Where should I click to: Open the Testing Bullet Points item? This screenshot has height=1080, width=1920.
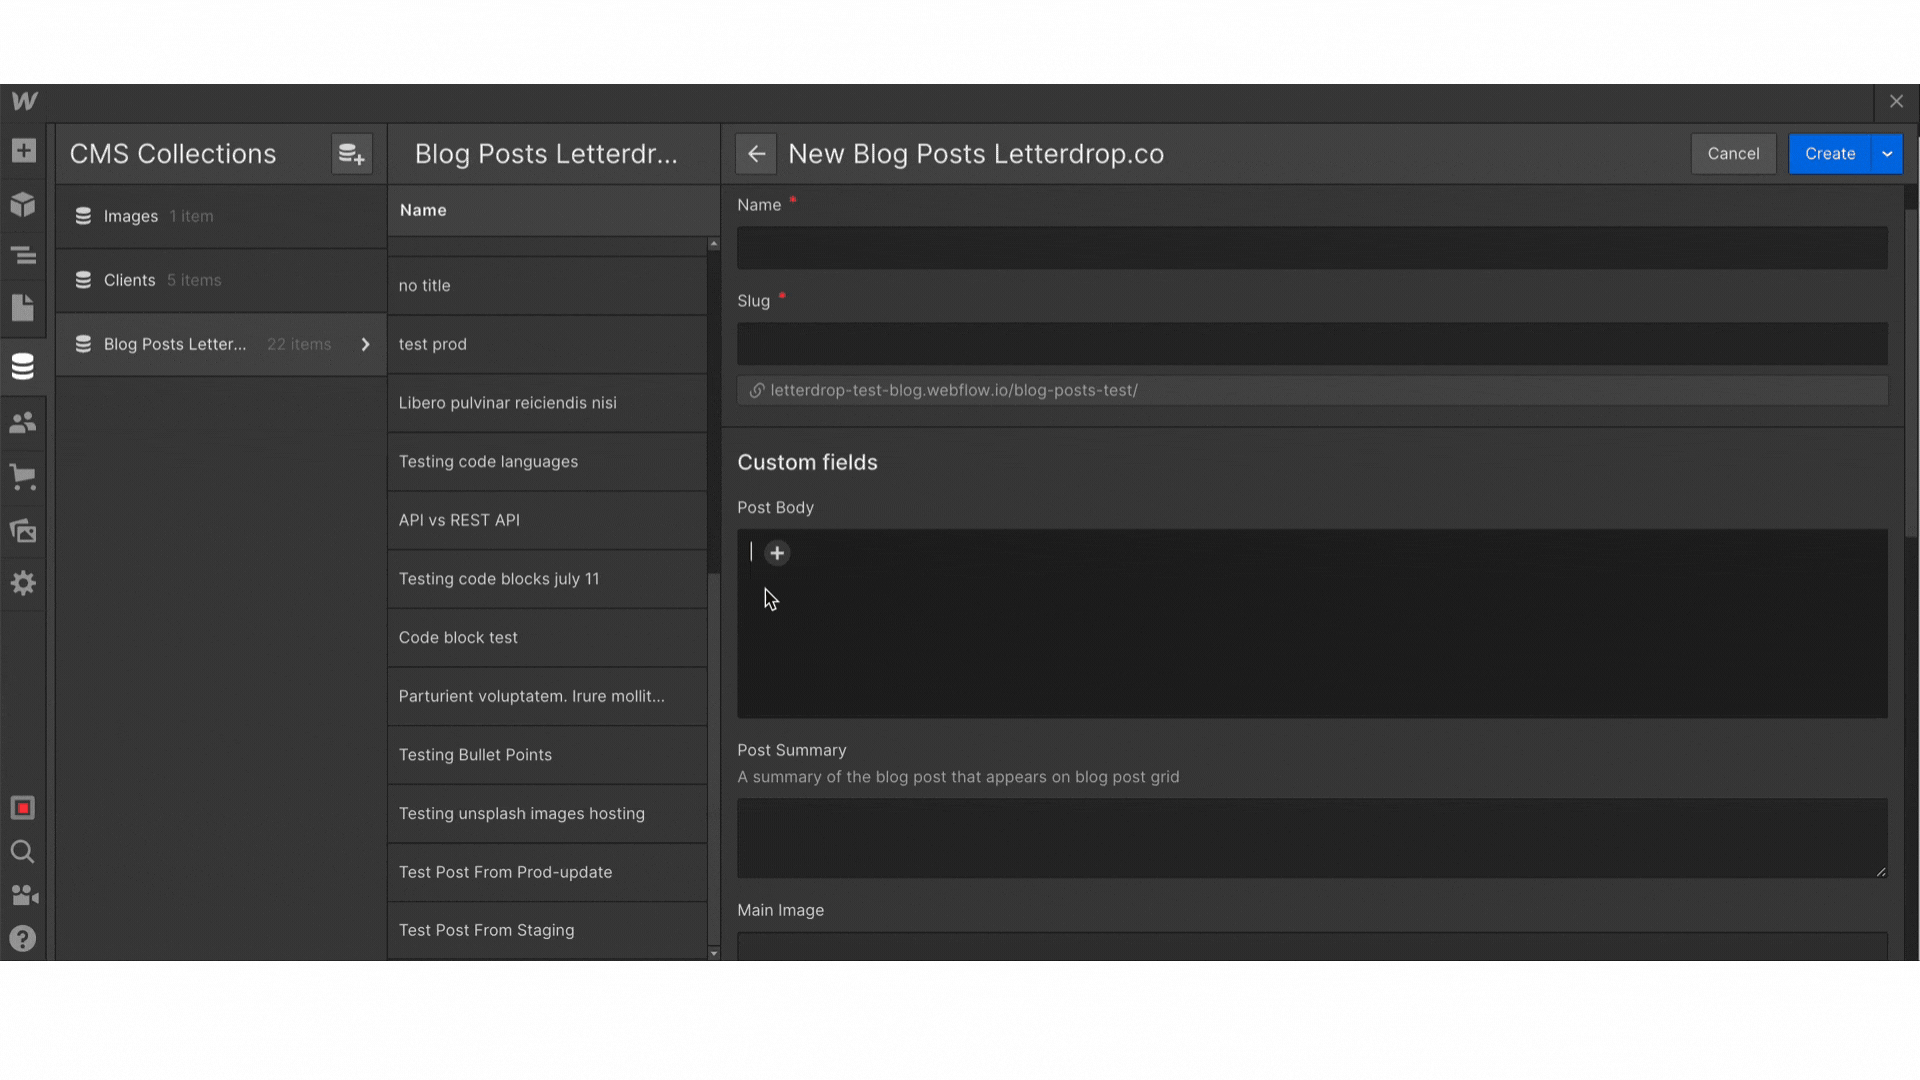click(x=475, y=755)
